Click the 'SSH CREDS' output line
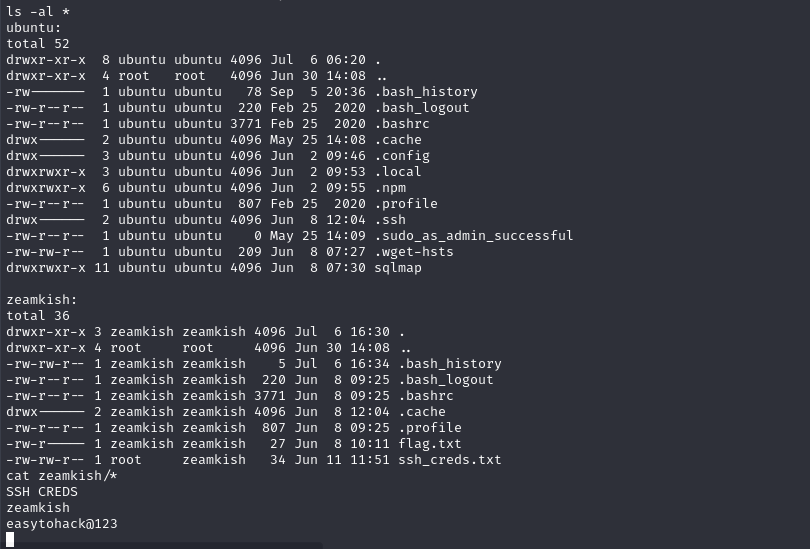Image resolution: width=810 pixels, height=549 pixels. (42, 492)
